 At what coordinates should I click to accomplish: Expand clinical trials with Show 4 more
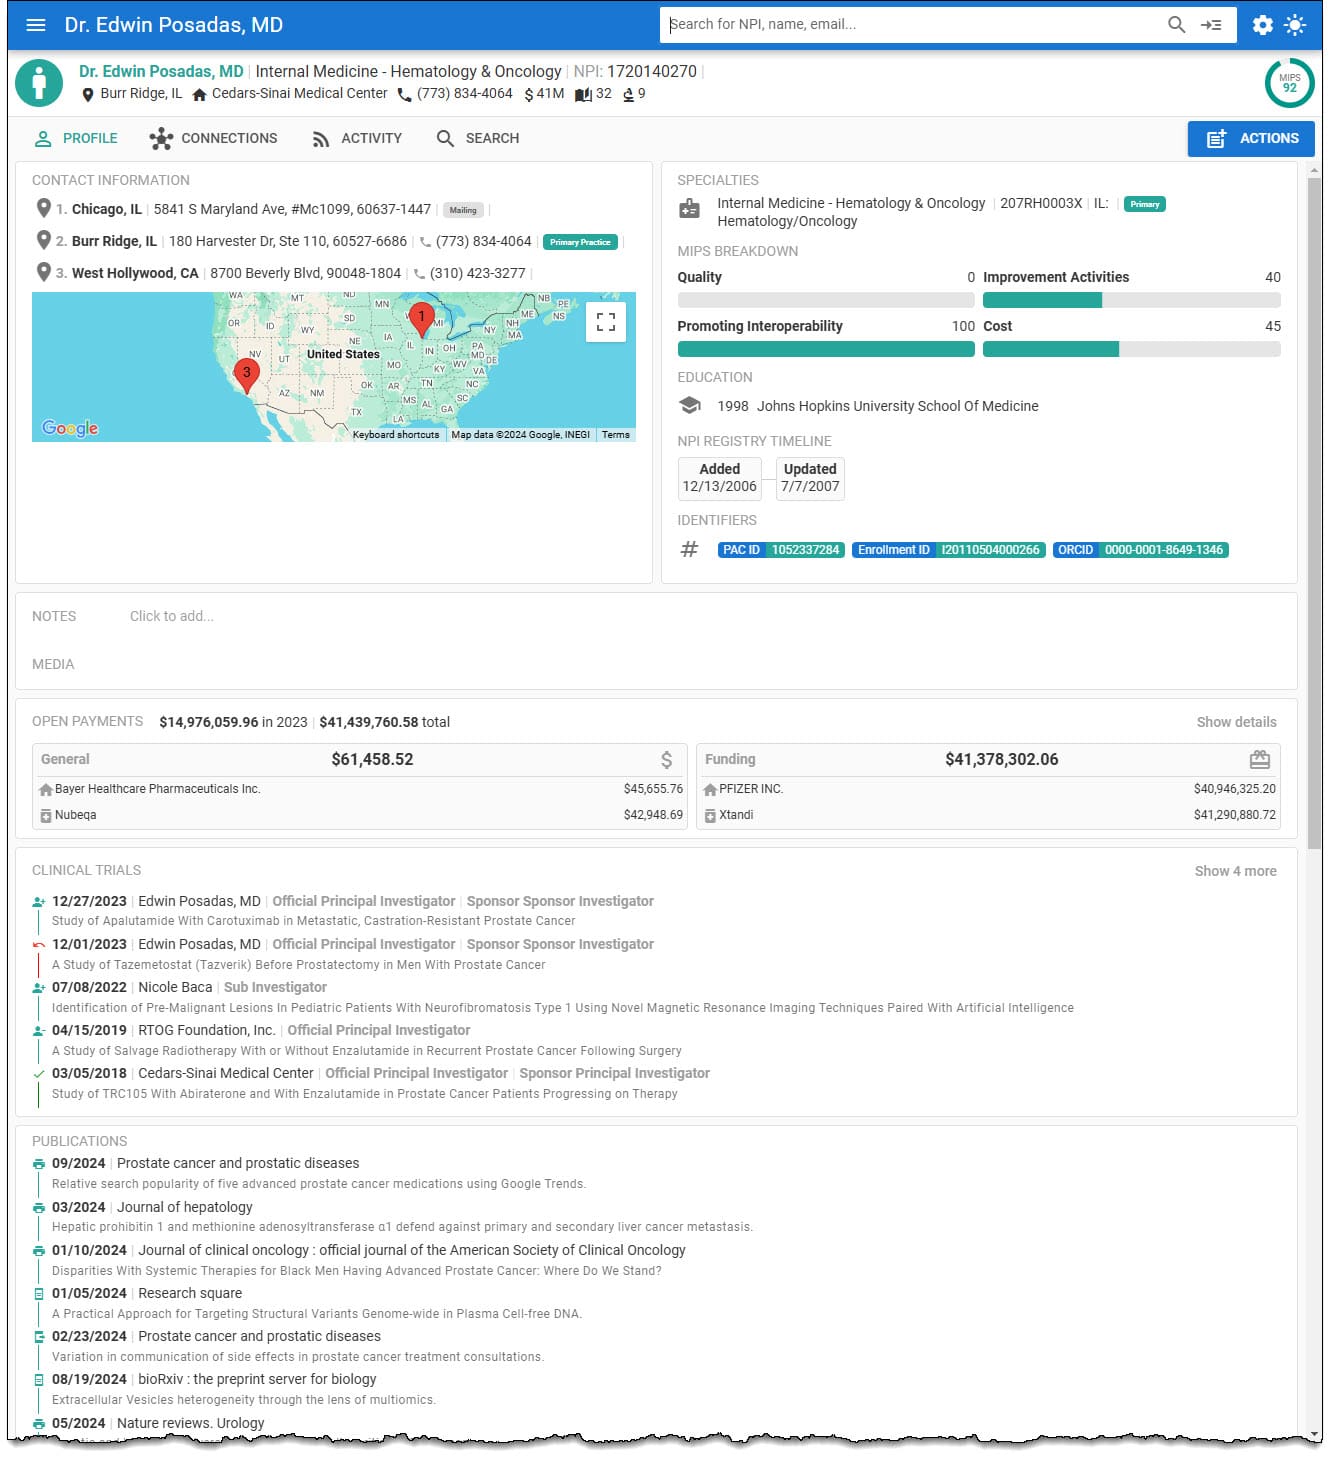[1235, 871]
